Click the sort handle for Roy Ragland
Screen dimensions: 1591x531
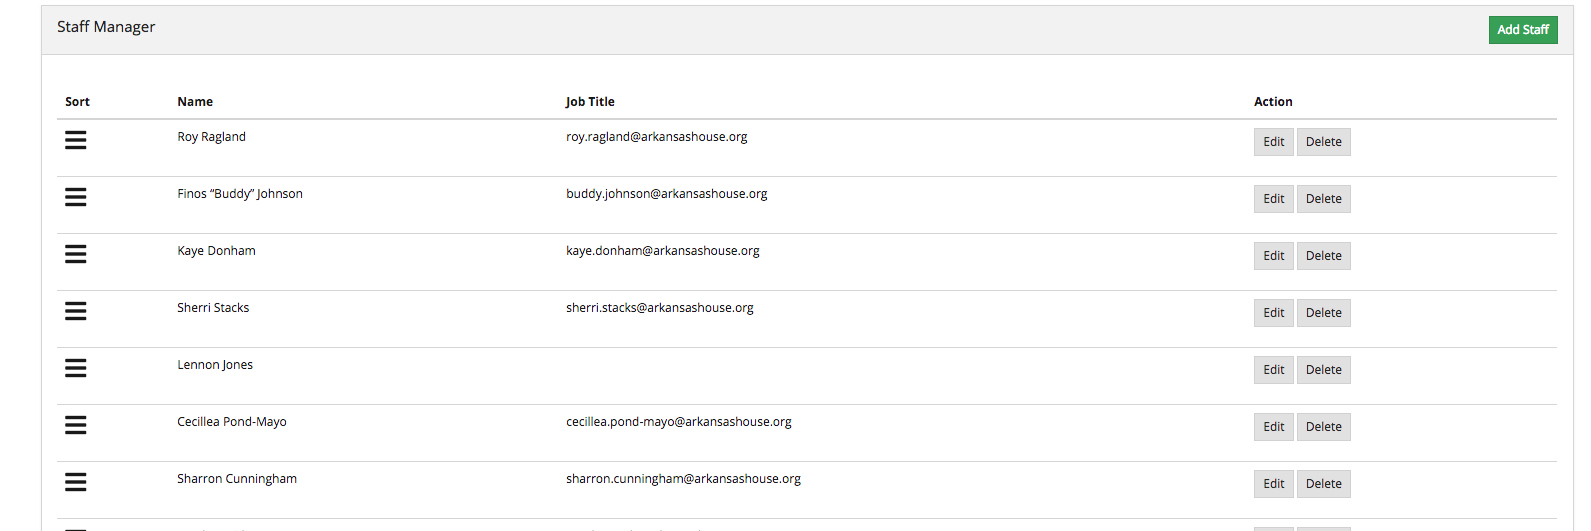tap(76, 140)
